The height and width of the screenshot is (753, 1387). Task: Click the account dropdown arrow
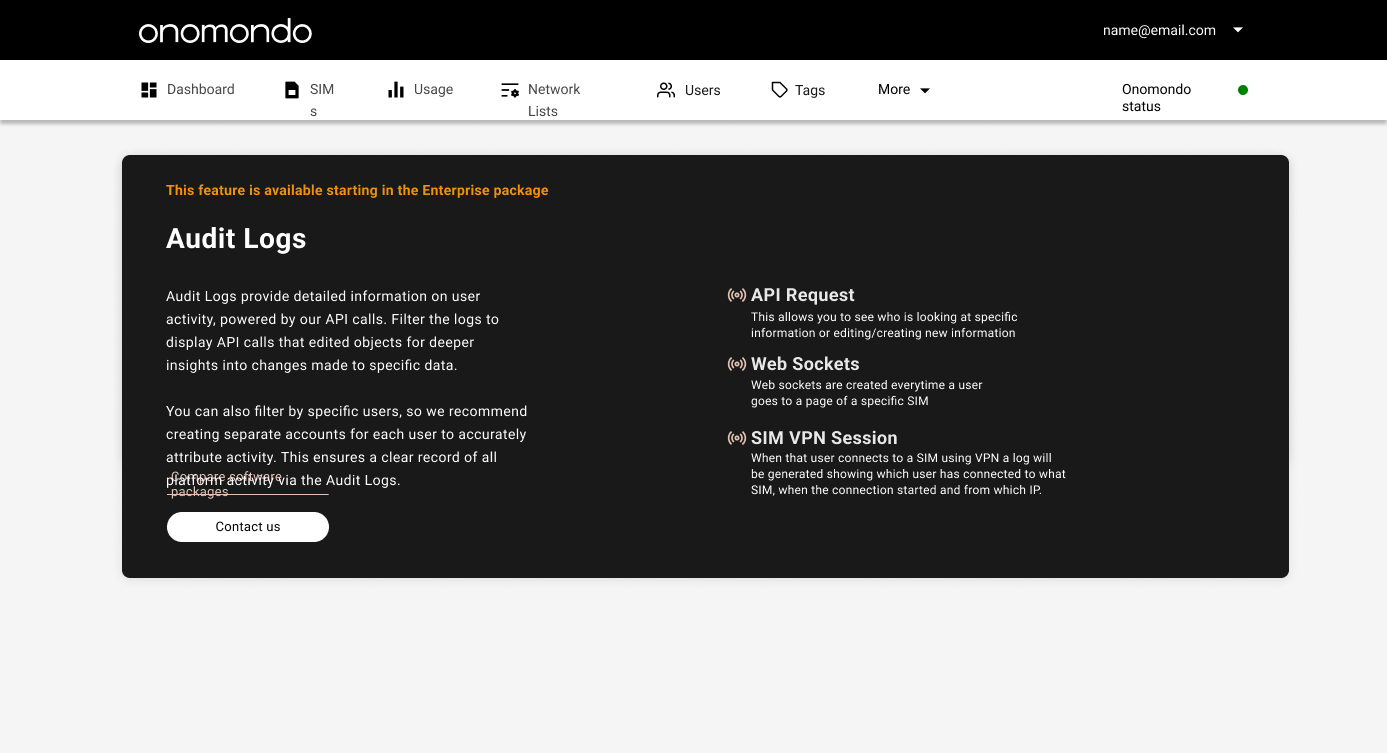coord(1238,30)
